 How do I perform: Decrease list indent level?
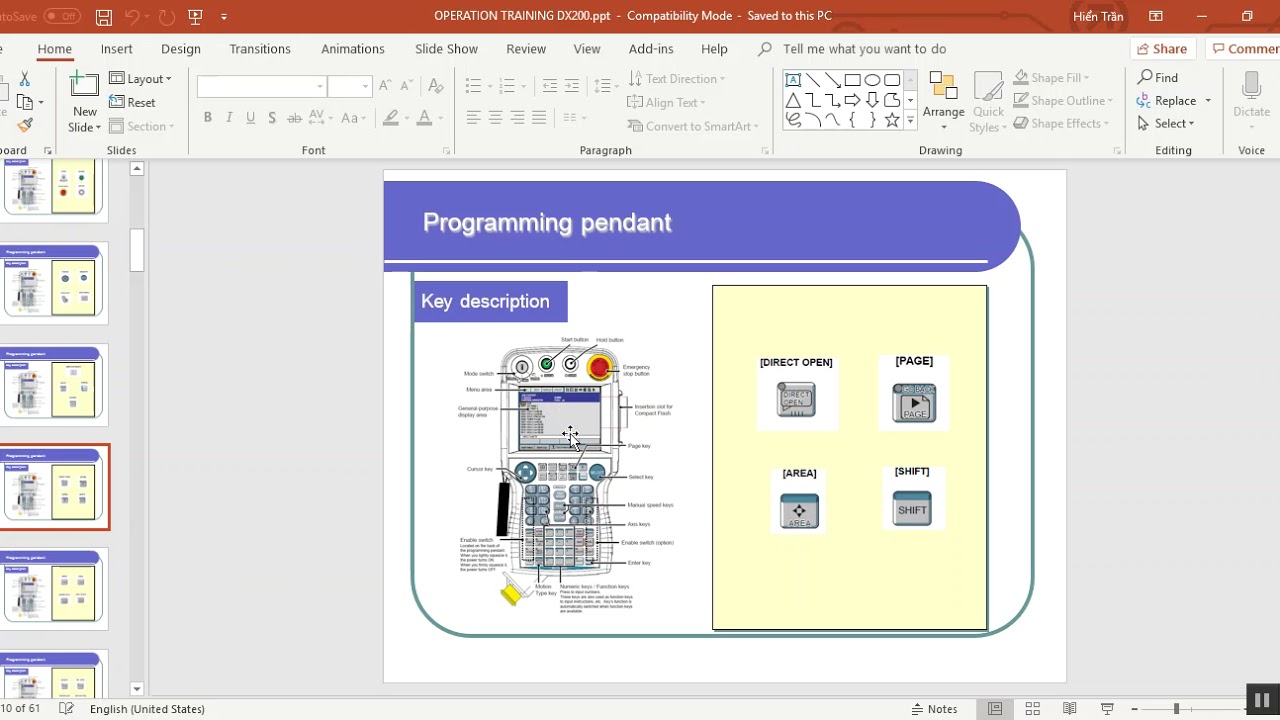(549, 86)
